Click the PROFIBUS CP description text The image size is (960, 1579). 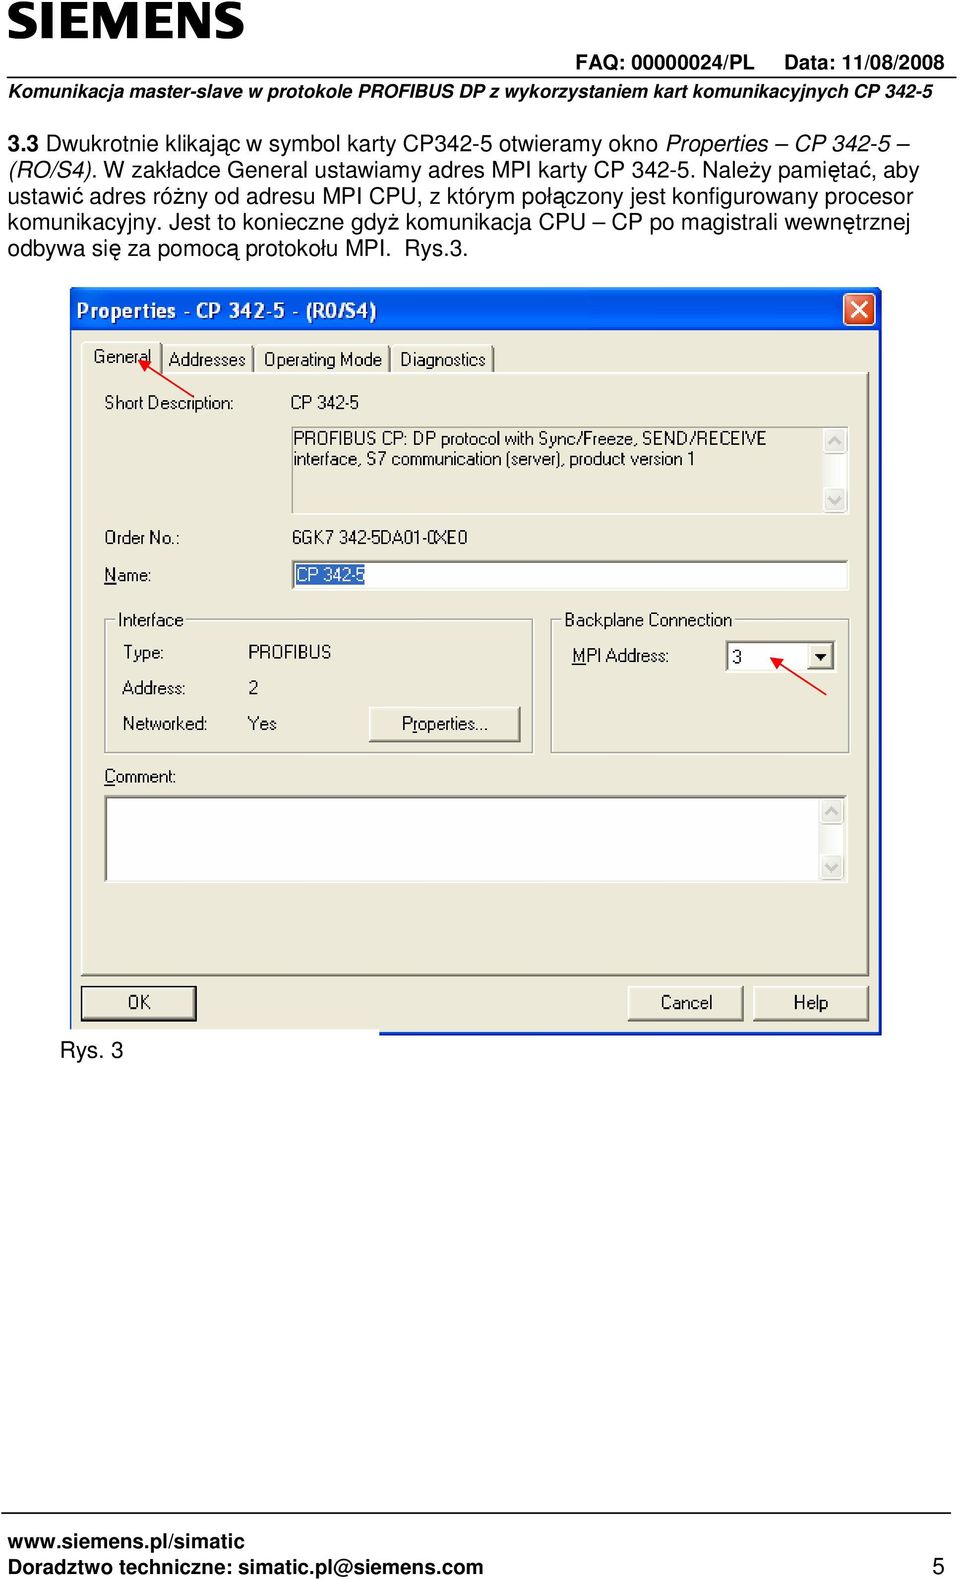click(529, 449)
